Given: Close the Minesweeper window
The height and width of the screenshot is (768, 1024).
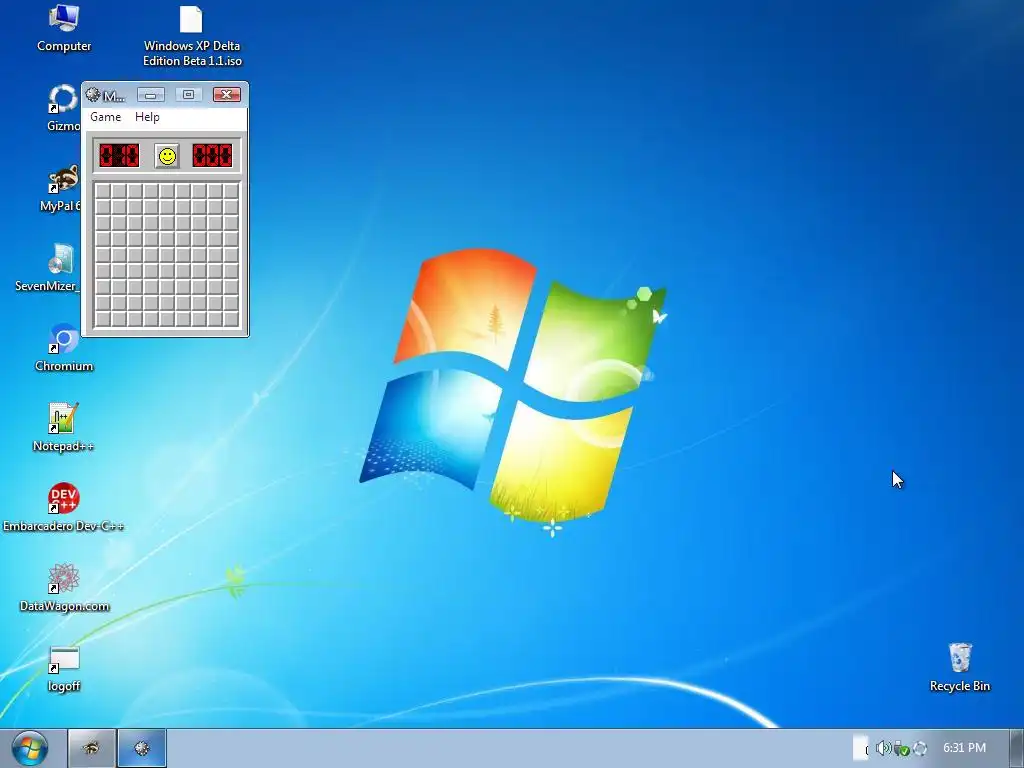Looking at the screenshot, I should click(x=226, y=95).
